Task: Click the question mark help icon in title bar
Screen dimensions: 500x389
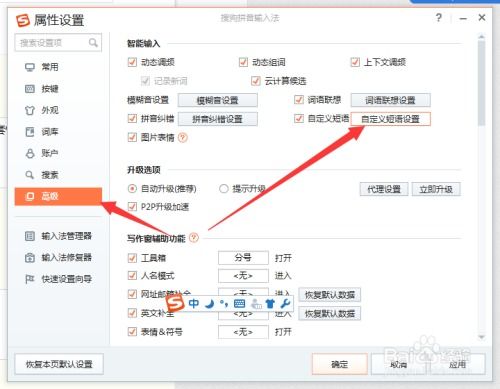Action: pyautogui.click(x=439, y=18)
